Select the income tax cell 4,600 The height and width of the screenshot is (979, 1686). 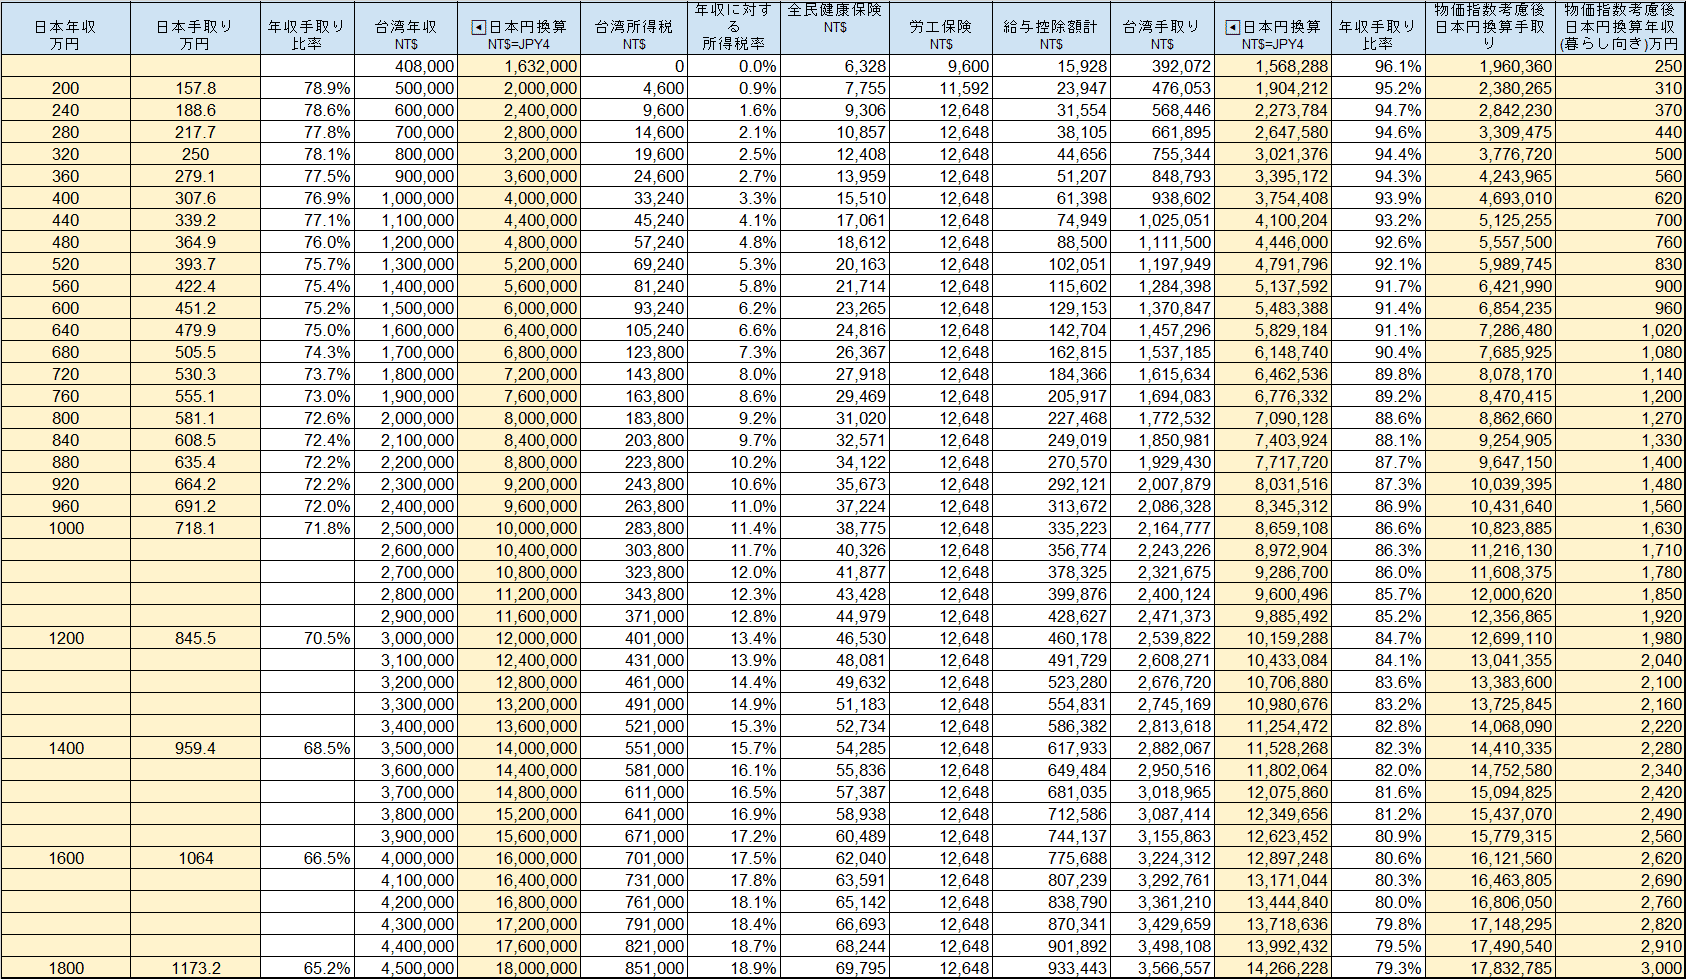[x=634, y=88]
